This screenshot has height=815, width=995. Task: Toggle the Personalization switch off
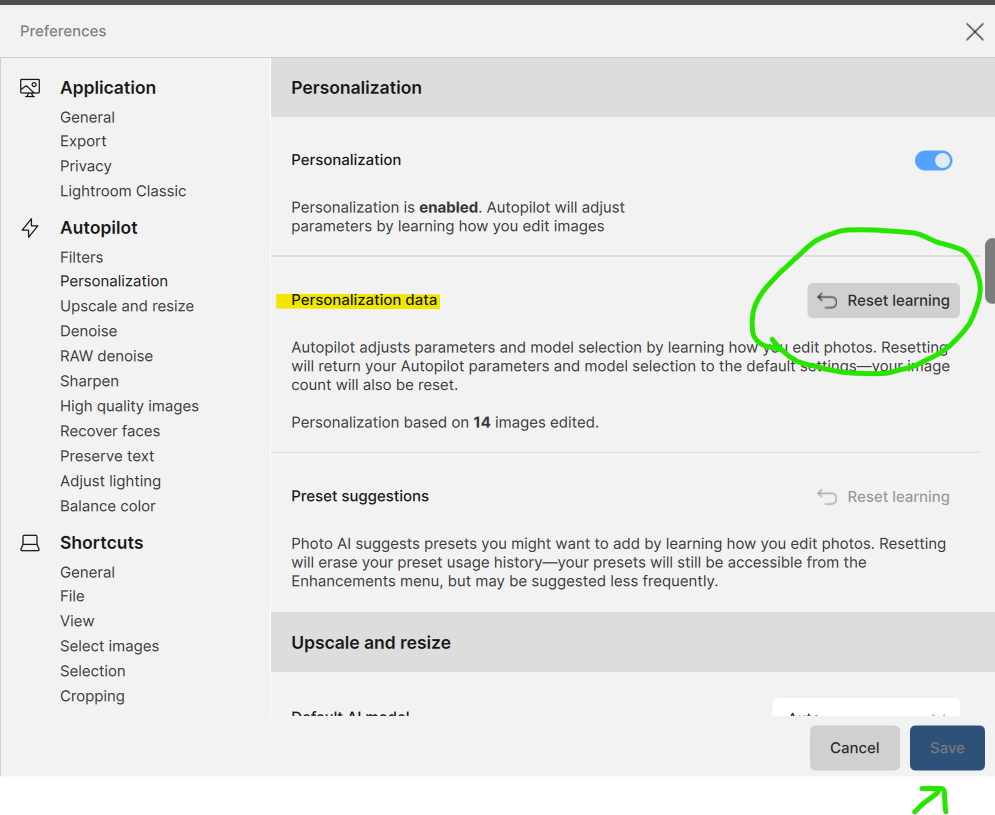[933, 161]
